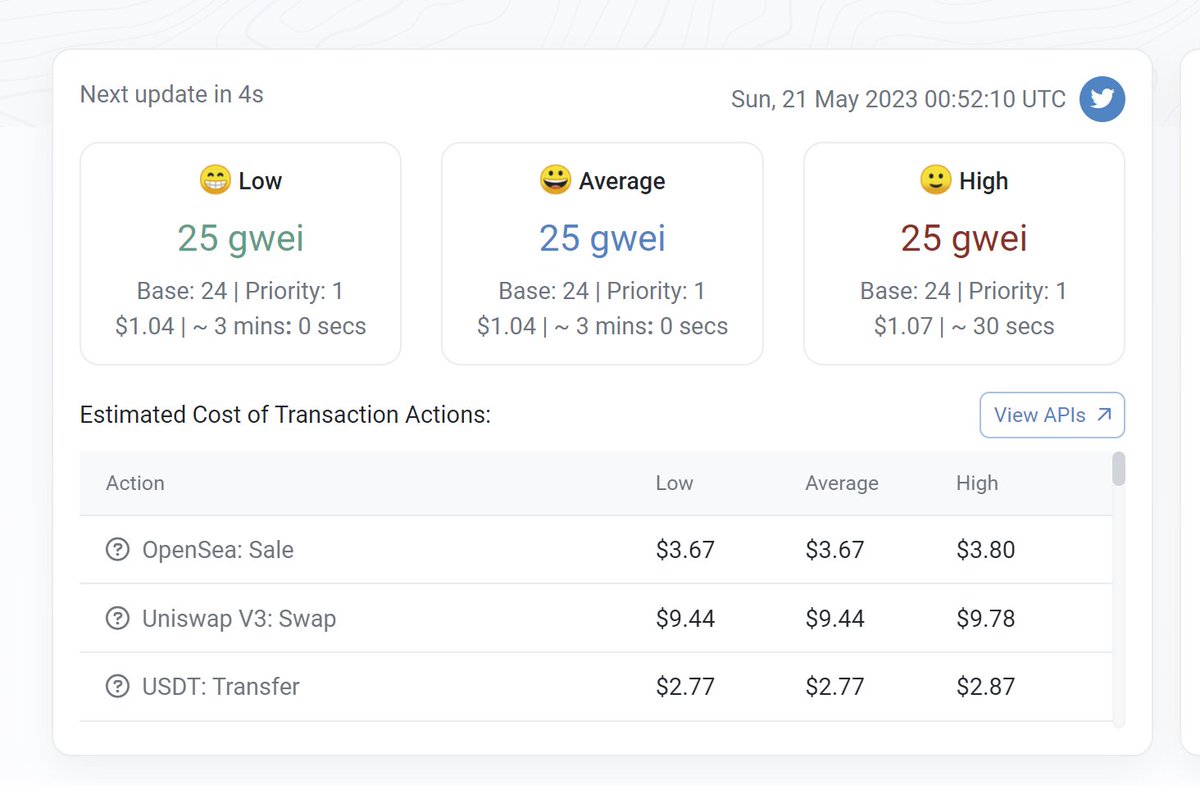Image resolution: width=1200 pixels, height=785 pixels.
Task: Open help tooltip for Uniswap V3: Swap
Action: 117,618
